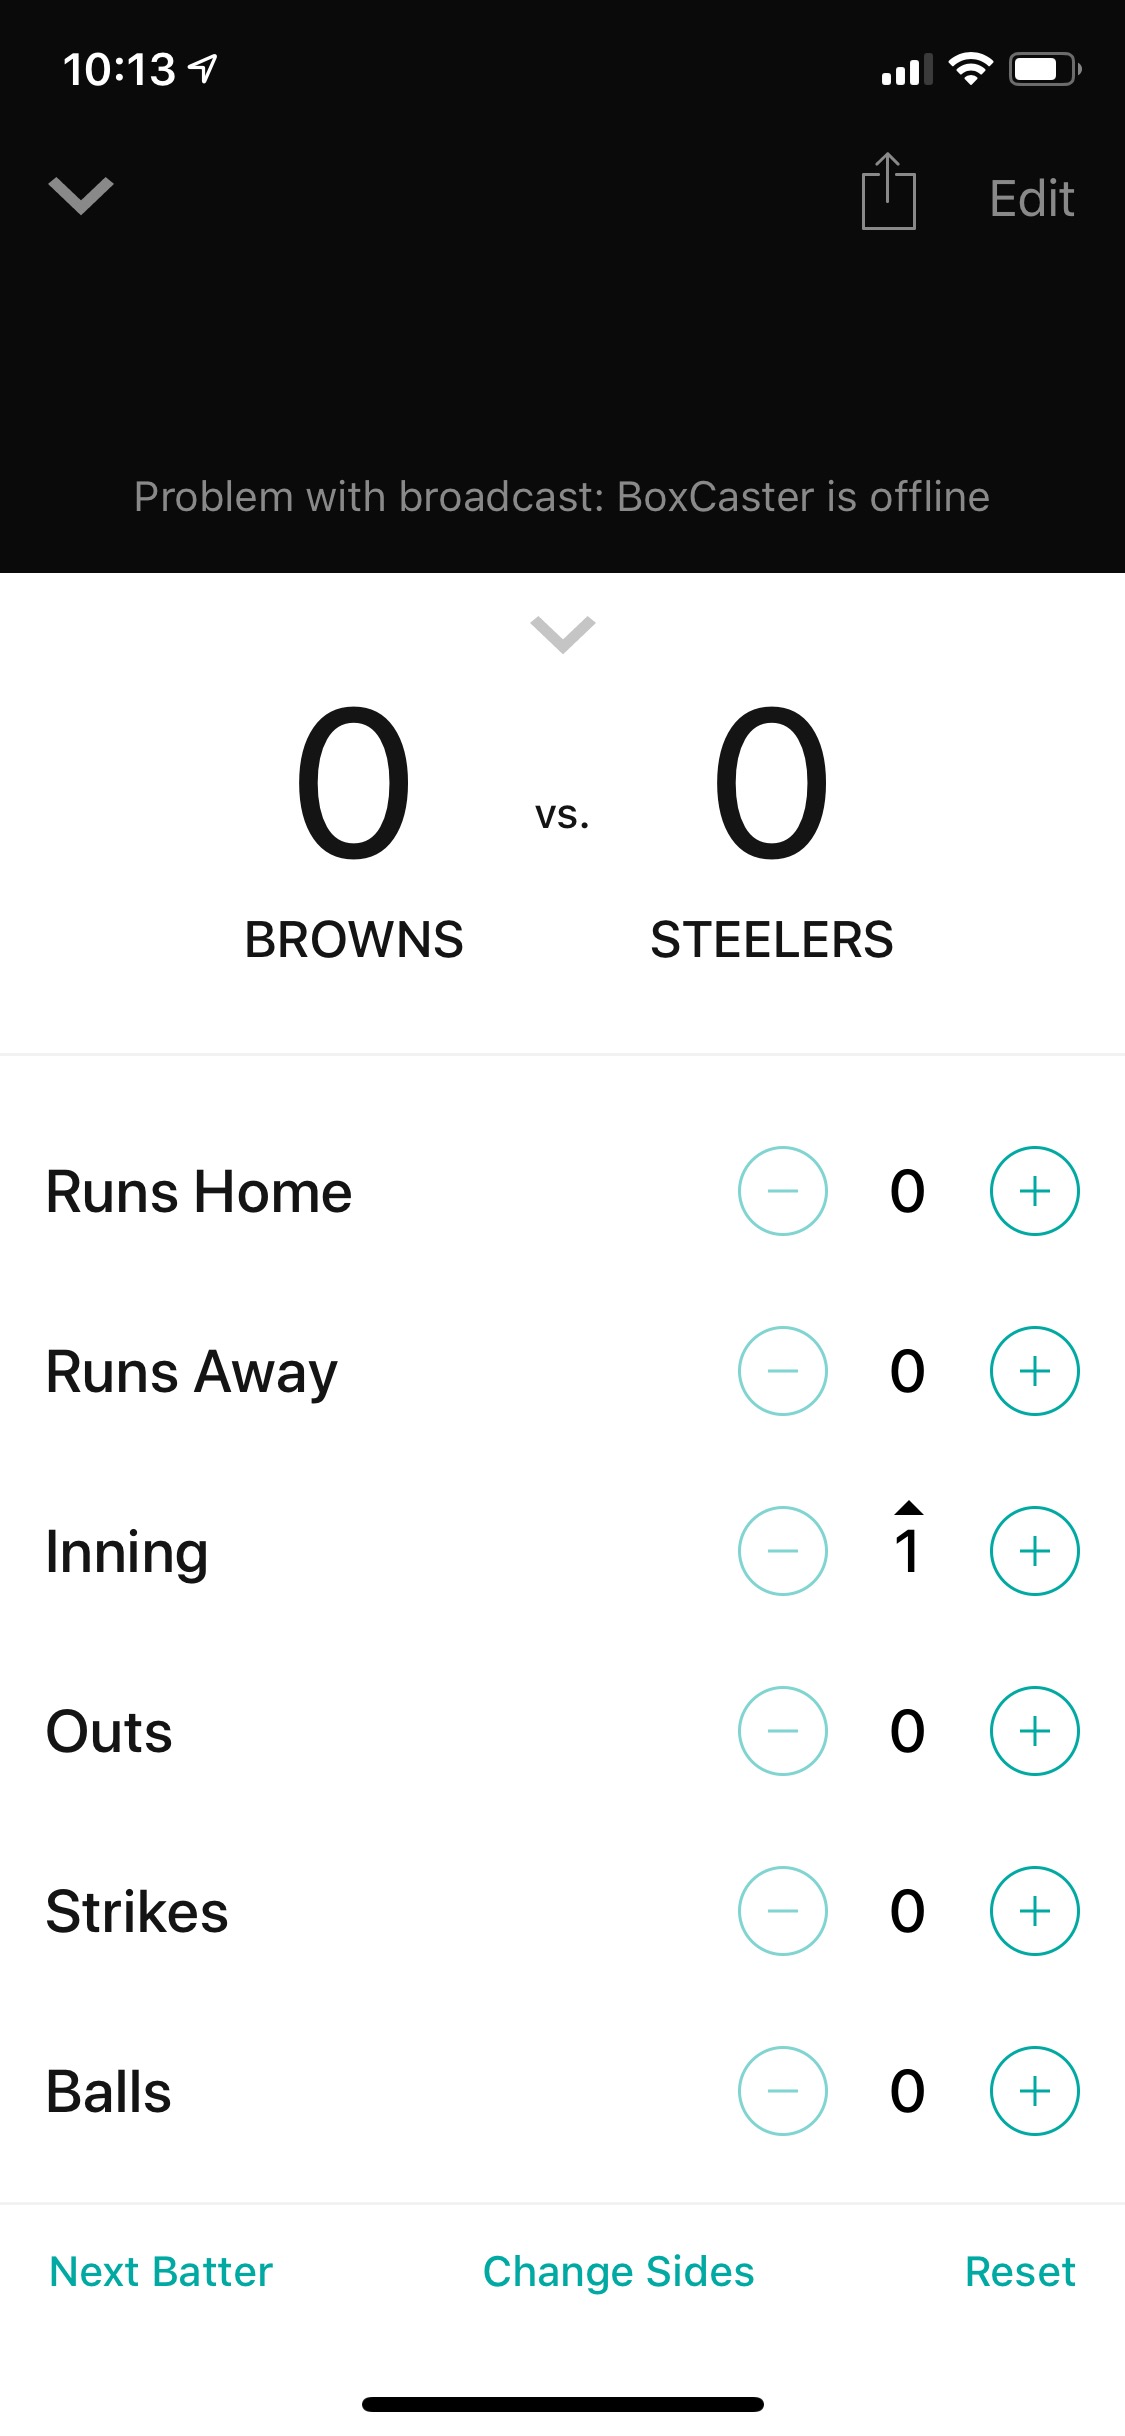This screenshot has width=1125, height=2436.
Task: Collapse scoreboard panel with gray chevron
Action: pos(563,634)
